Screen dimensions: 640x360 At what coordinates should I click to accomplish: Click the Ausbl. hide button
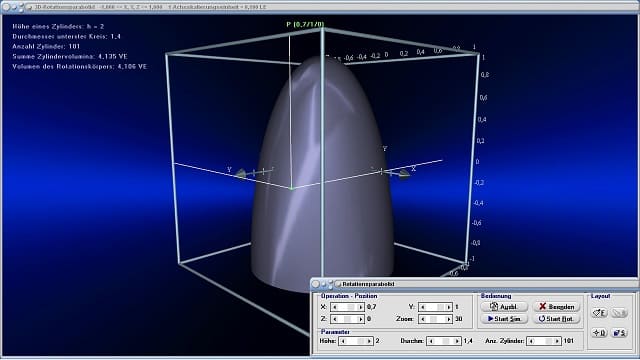point(504,307)
